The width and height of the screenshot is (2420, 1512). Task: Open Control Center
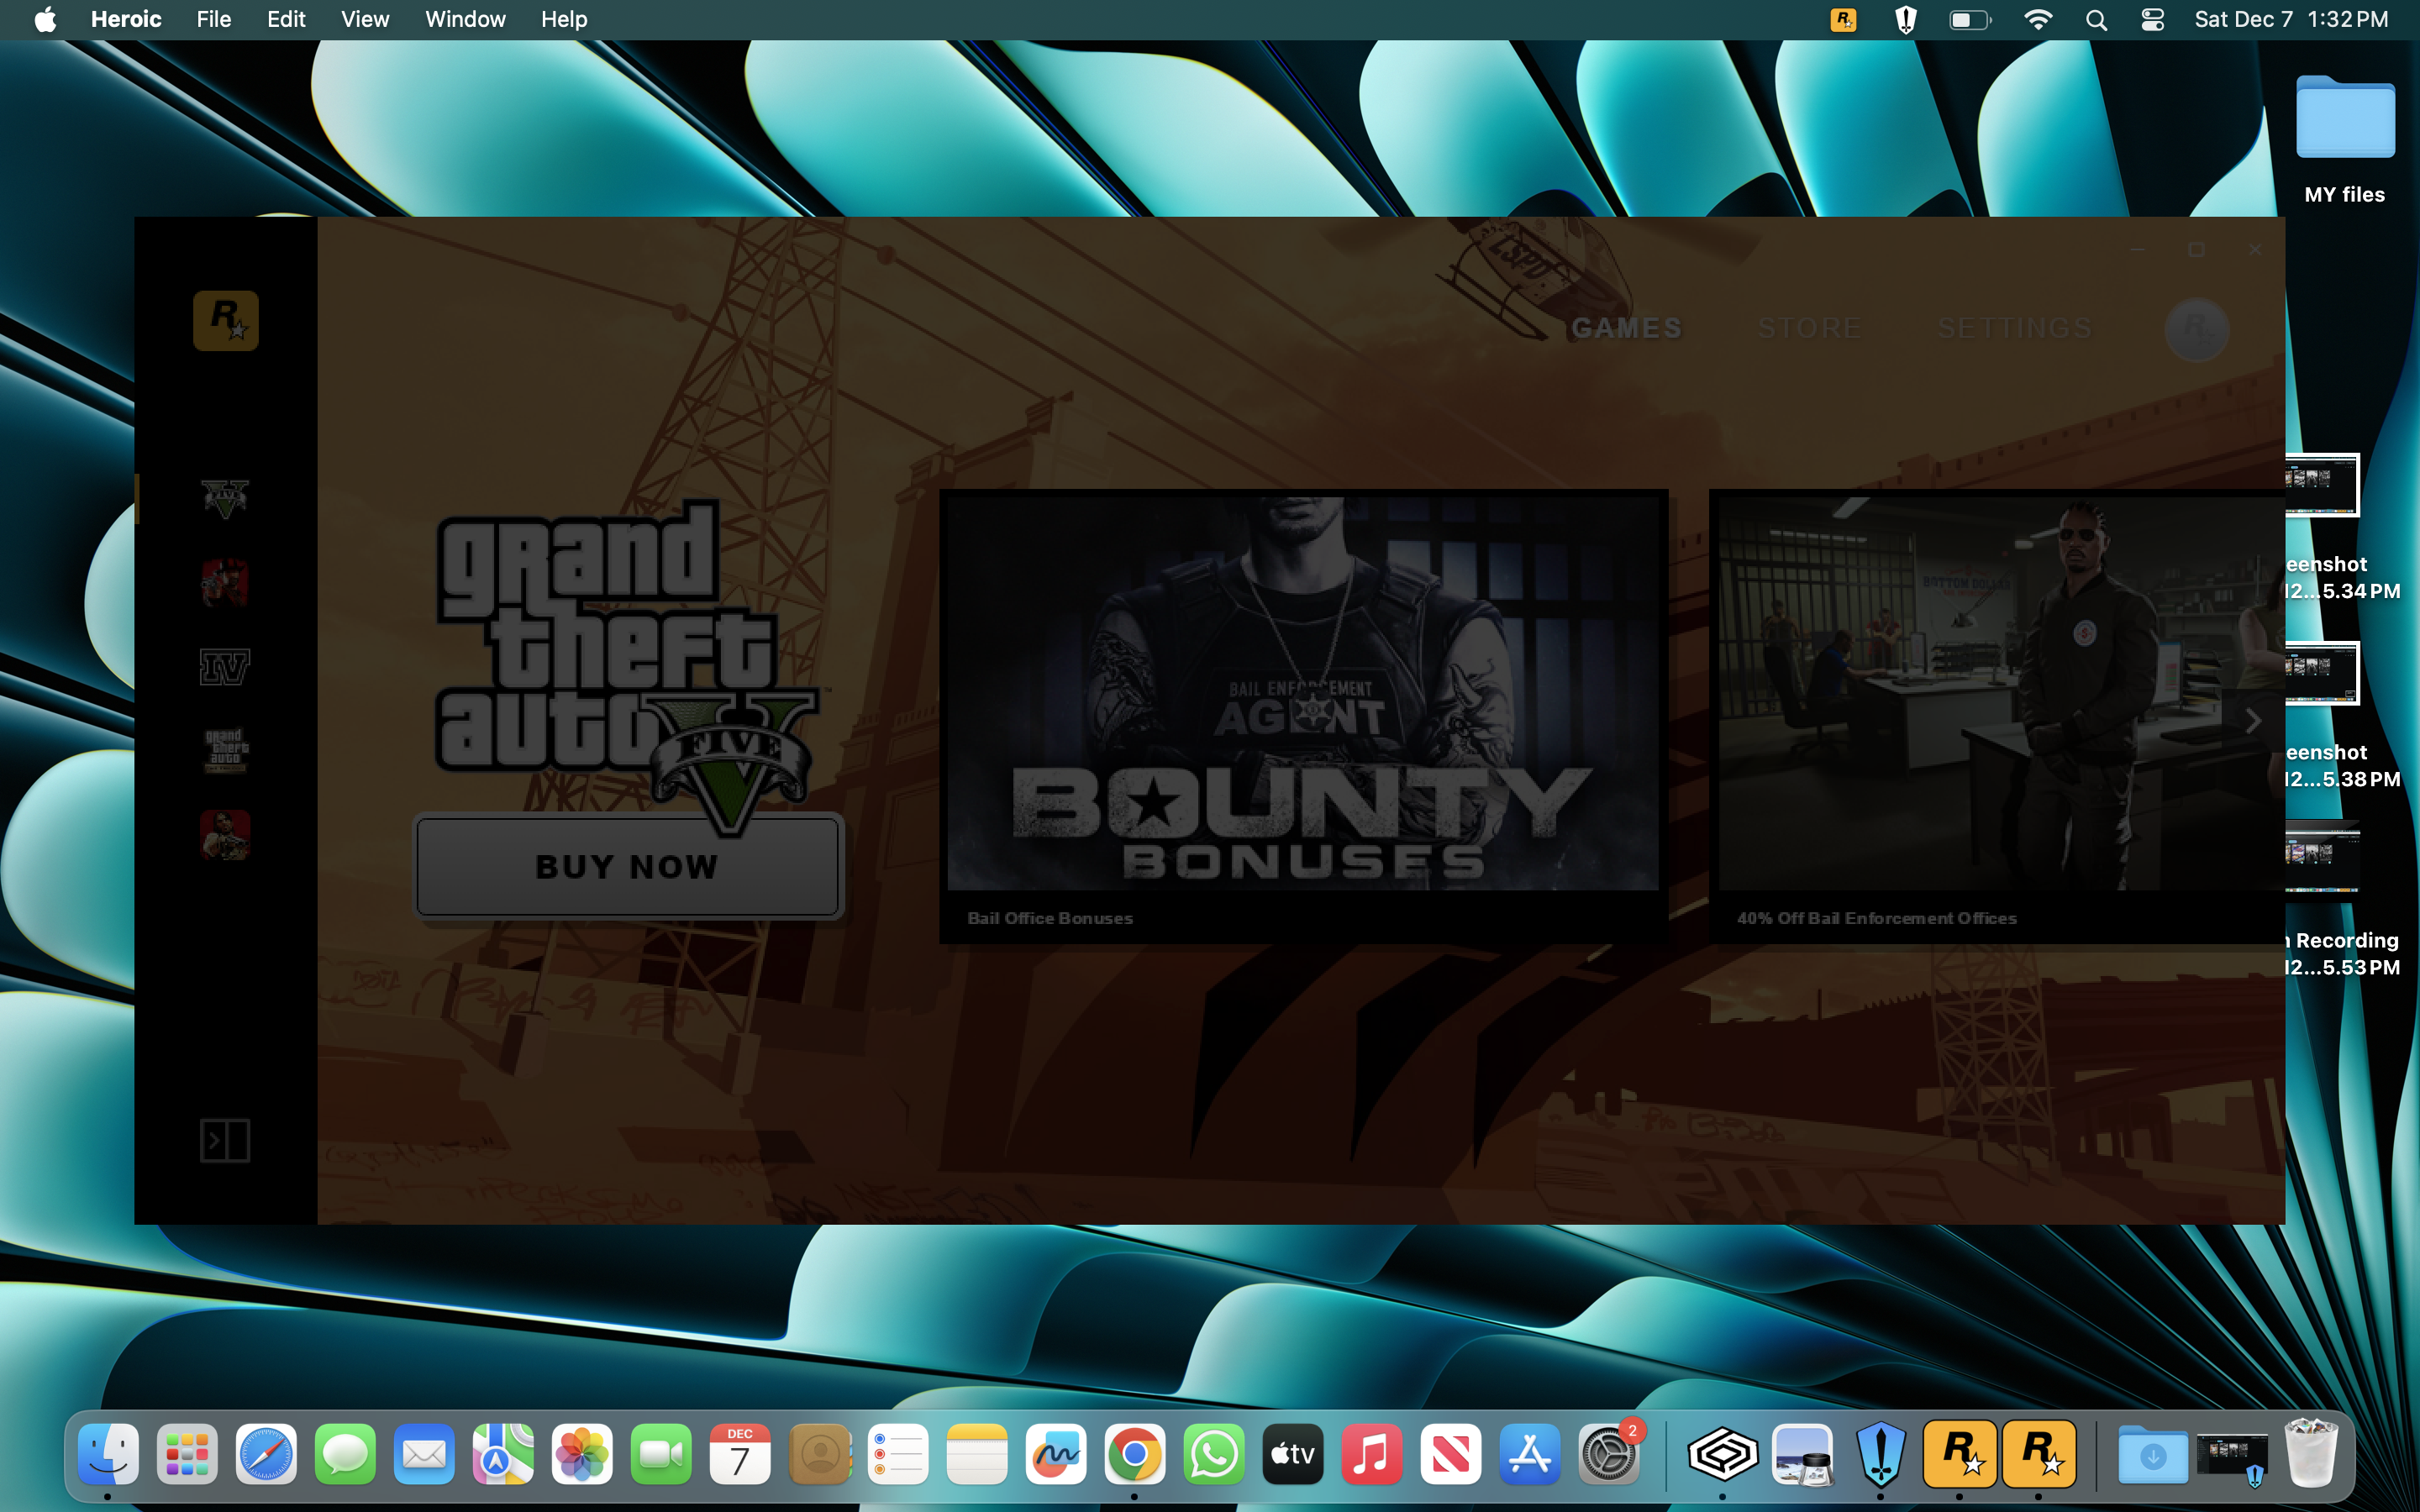click(2153, 19)
